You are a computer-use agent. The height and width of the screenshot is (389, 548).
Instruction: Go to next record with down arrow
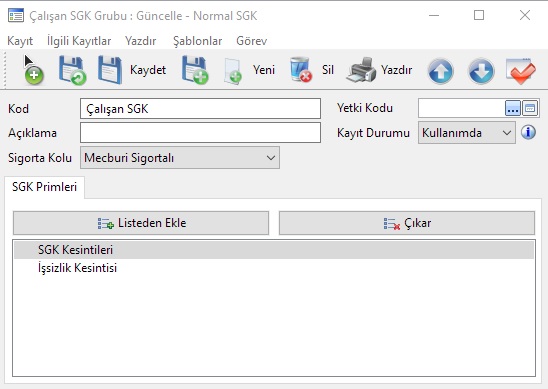pyautogui.click(x=481, y=71)
